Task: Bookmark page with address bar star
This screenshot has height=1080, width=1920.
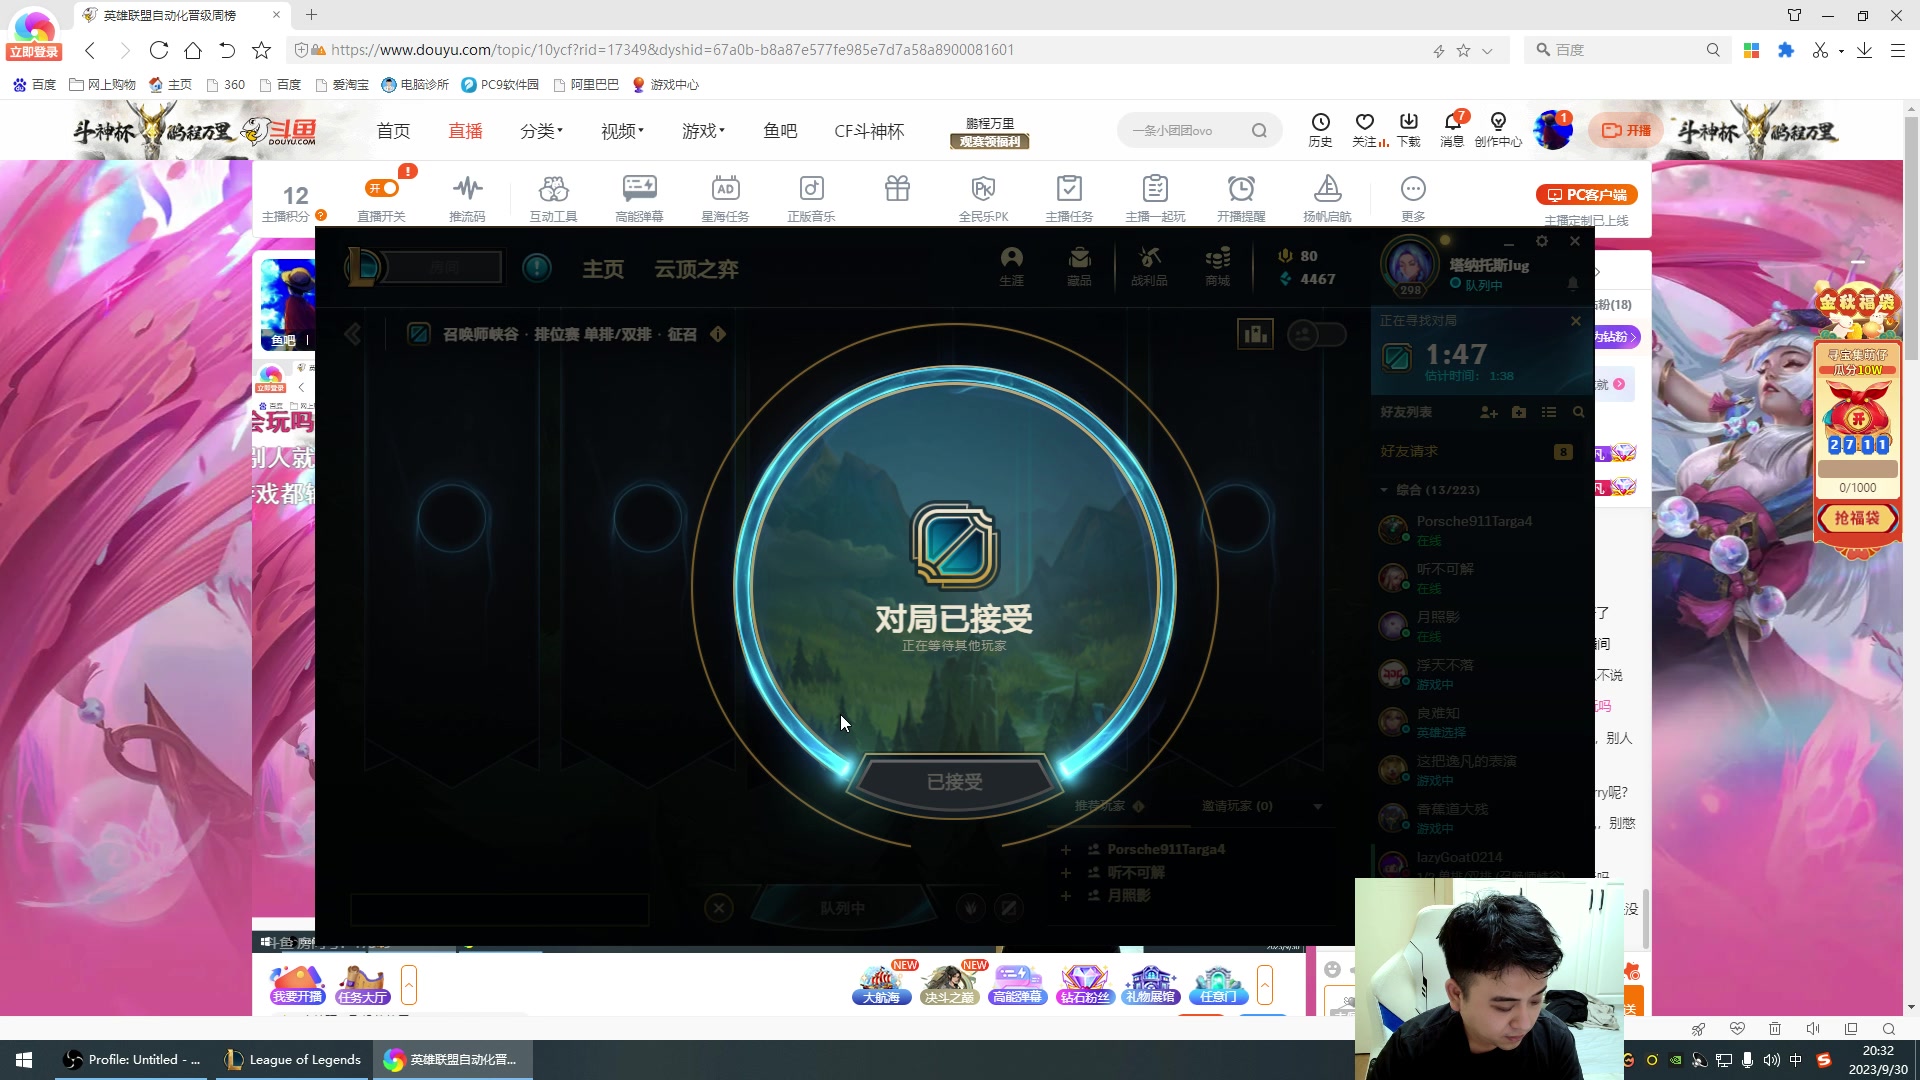Action: [1463, 50]
